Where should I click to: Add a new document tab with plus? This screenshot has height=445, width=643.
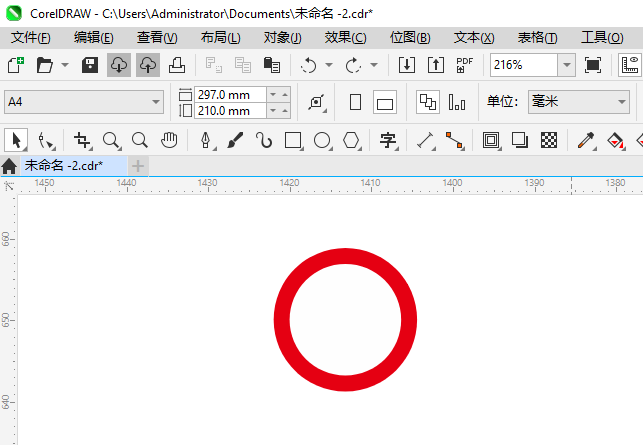click(138, 166)
